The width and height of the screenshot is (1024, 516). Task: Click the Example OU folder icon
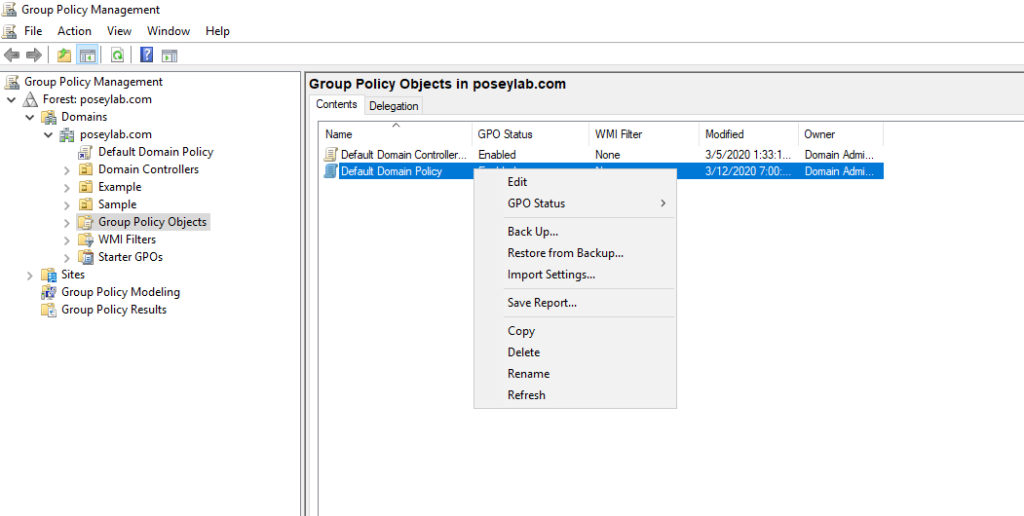86,187
